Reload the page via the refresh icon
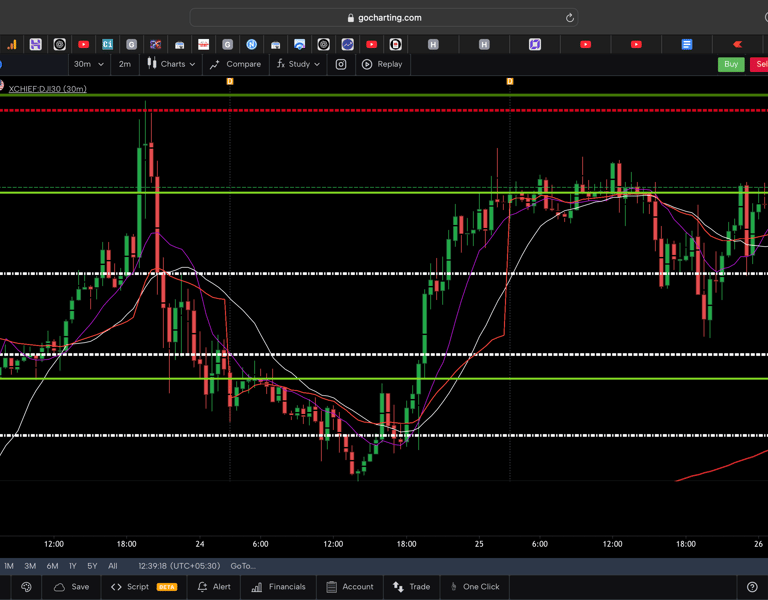Image resolution: width=768 pixels, height=600 pixels. tap(570, 18)
